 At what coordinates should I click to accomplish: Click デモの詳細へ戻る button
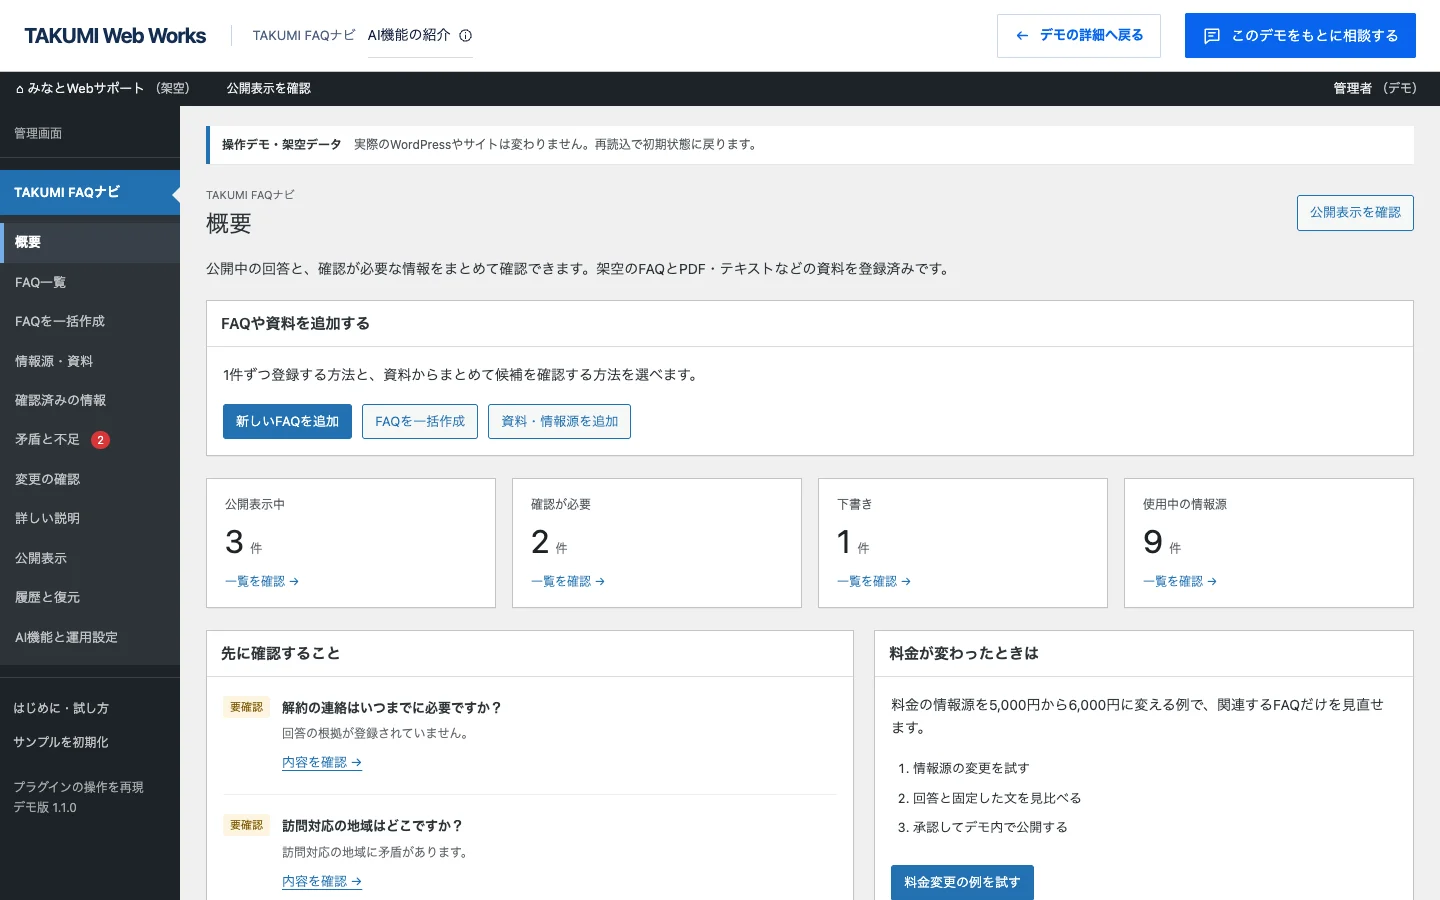[1079, 36]
